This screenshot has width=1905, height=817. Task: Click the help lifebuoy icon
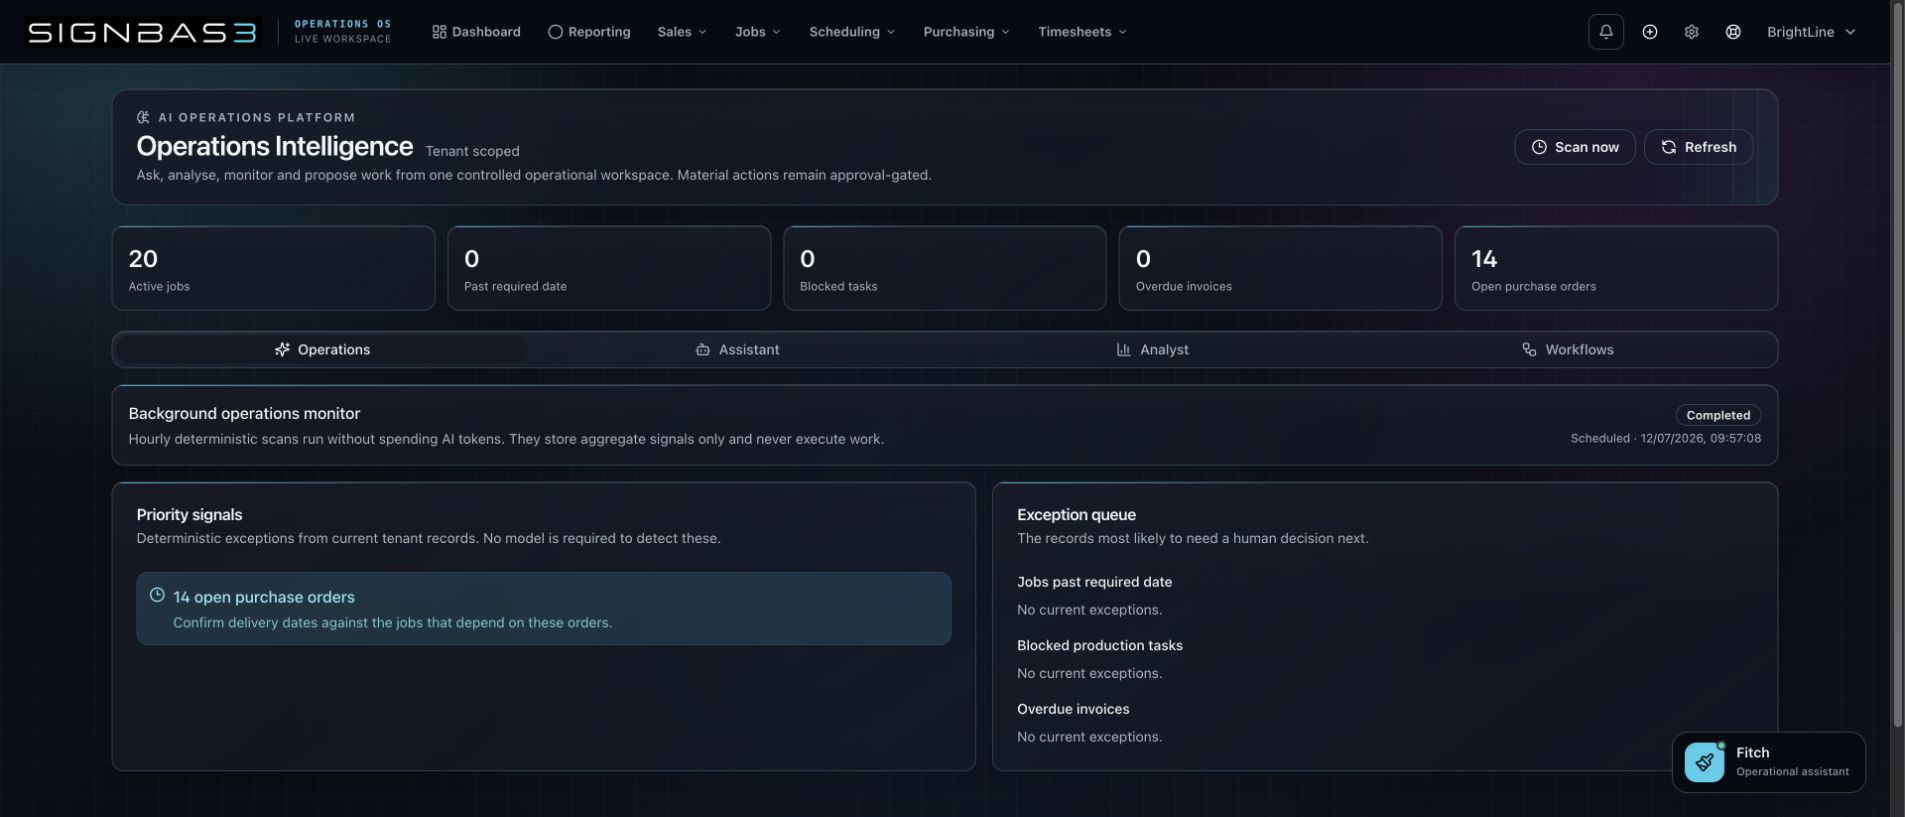1733,32
